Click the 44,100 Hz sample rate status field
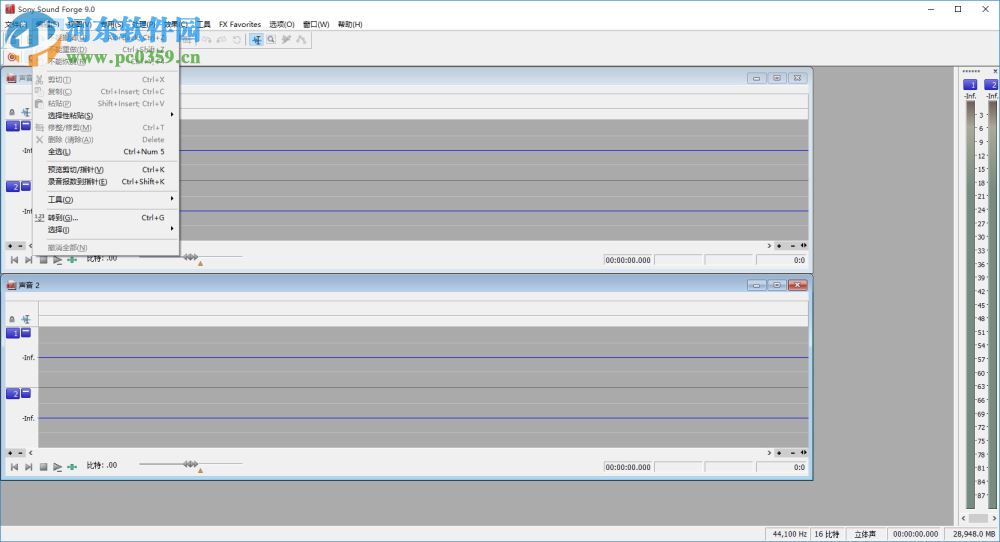The image size is (1000, 542). 789,534
